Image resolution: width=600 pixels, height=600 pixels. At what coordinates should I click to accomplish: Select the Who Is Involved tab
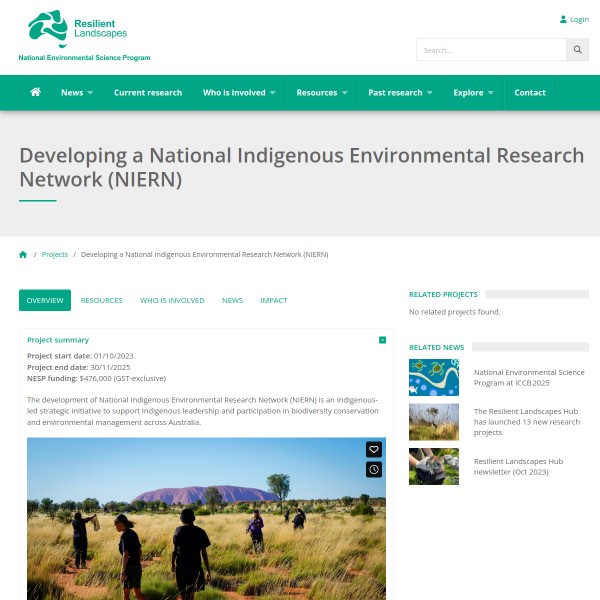(172, 300)
